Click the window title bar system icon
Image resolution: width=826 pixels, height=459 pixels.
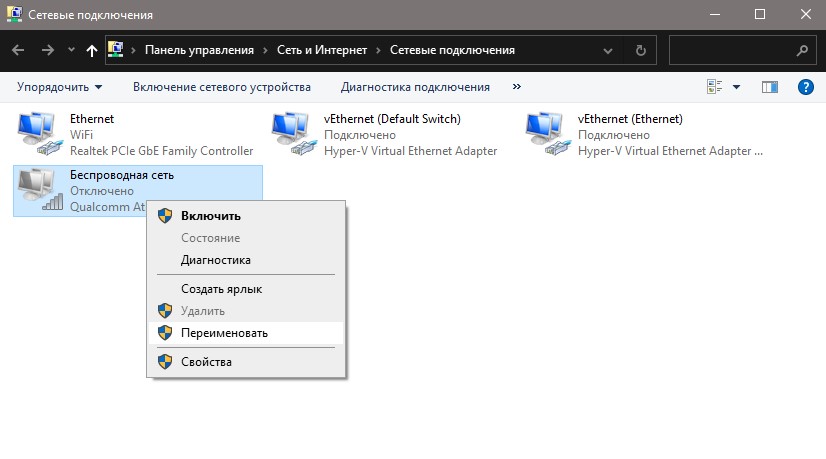point(14,14)
